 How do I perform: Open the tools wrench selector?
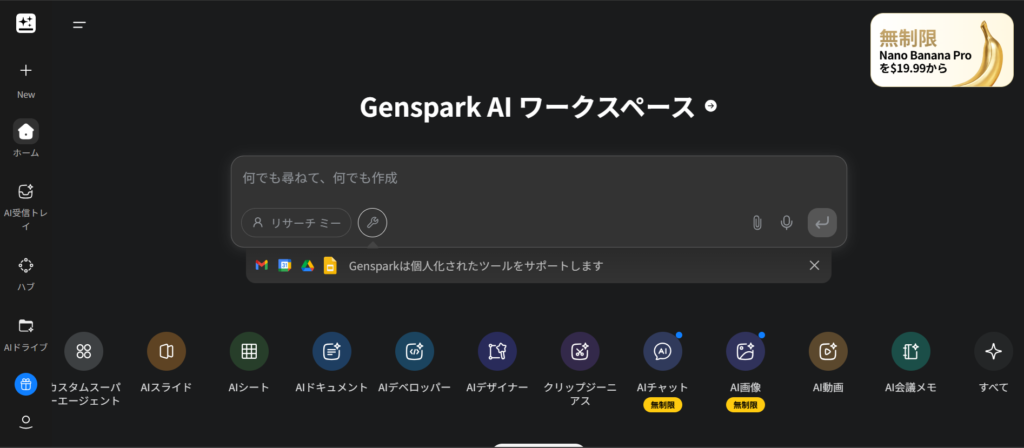coord(372,223)
